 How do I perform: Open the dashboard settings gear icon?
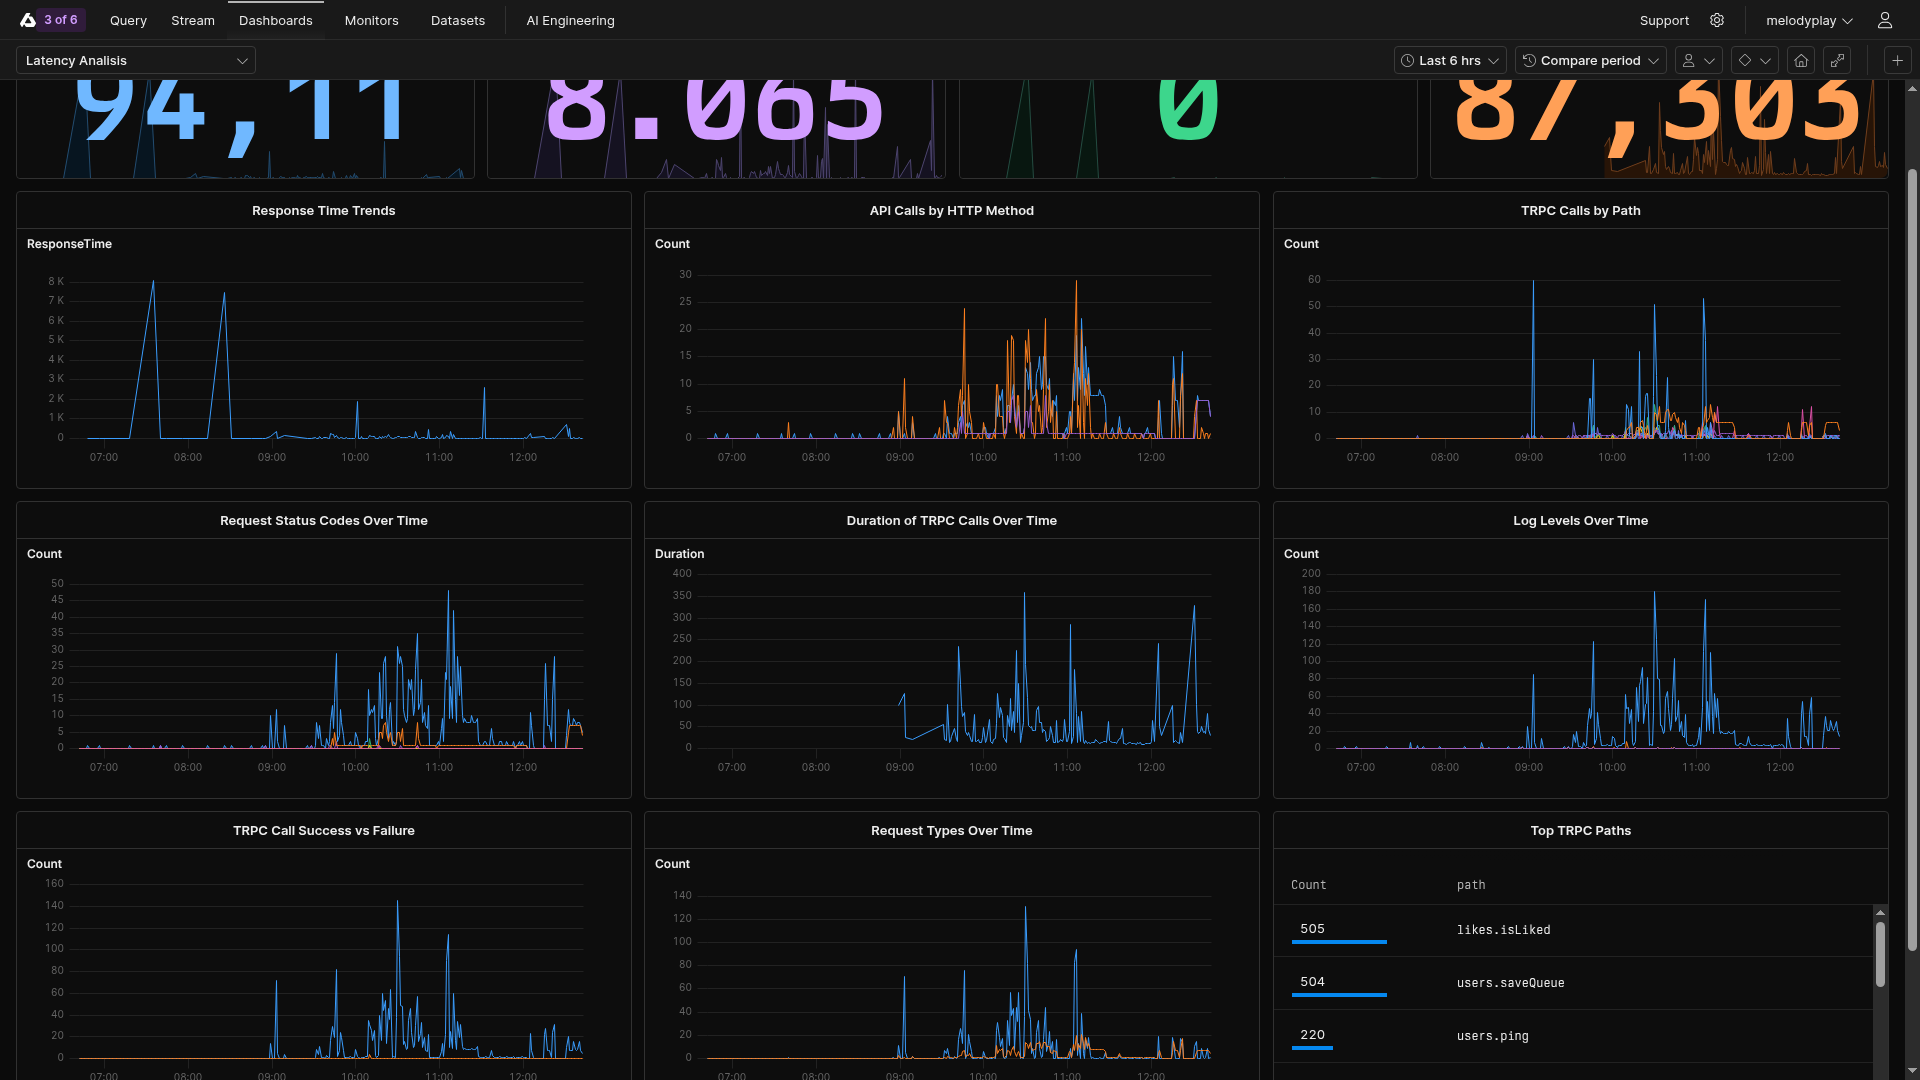pos(1717,20)
